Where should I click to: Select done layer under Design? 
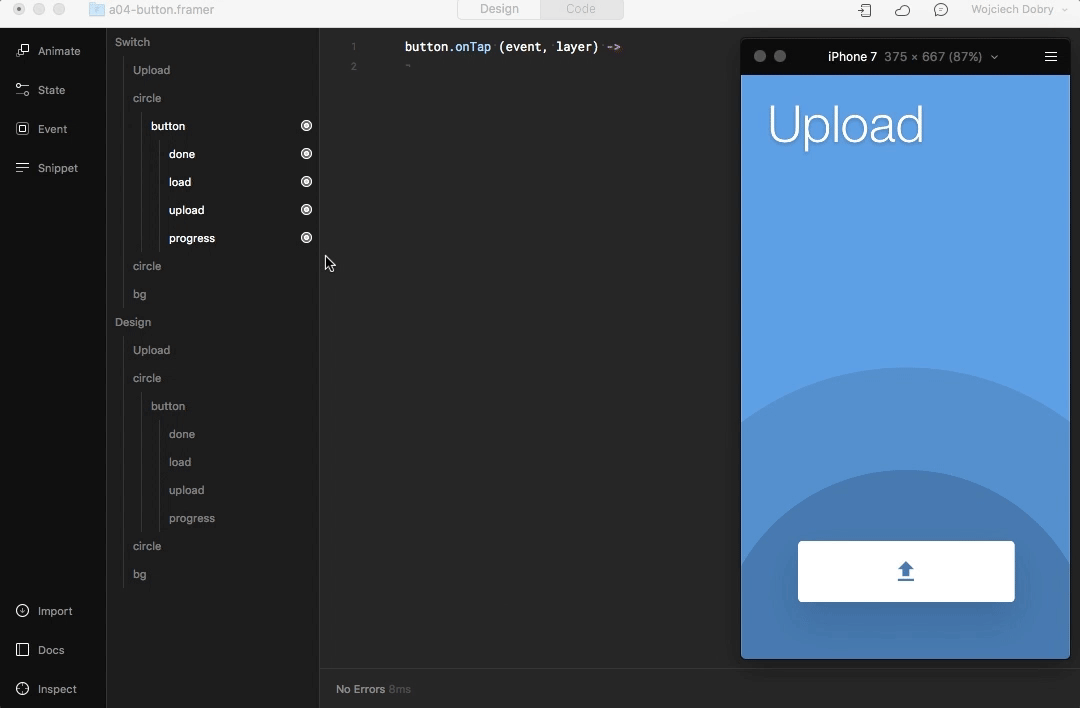coord(182,435)
